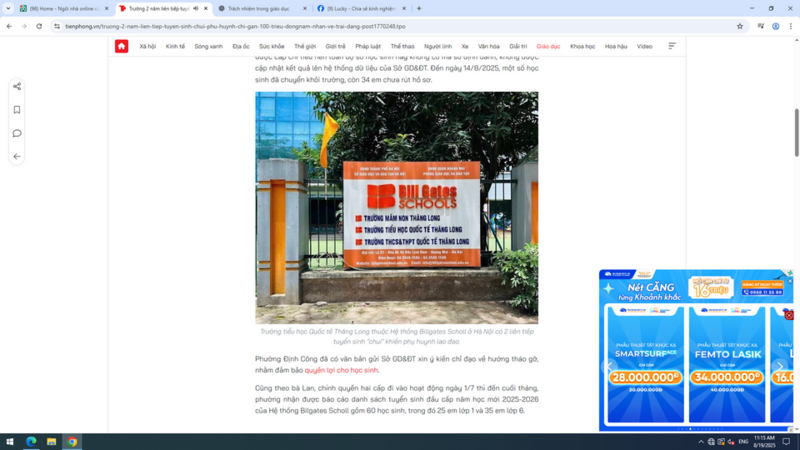The width and height of the screenshot is (800, 450).
Task: Open the SMARTSURF 28.000.000 ad card
Action: 645,364
